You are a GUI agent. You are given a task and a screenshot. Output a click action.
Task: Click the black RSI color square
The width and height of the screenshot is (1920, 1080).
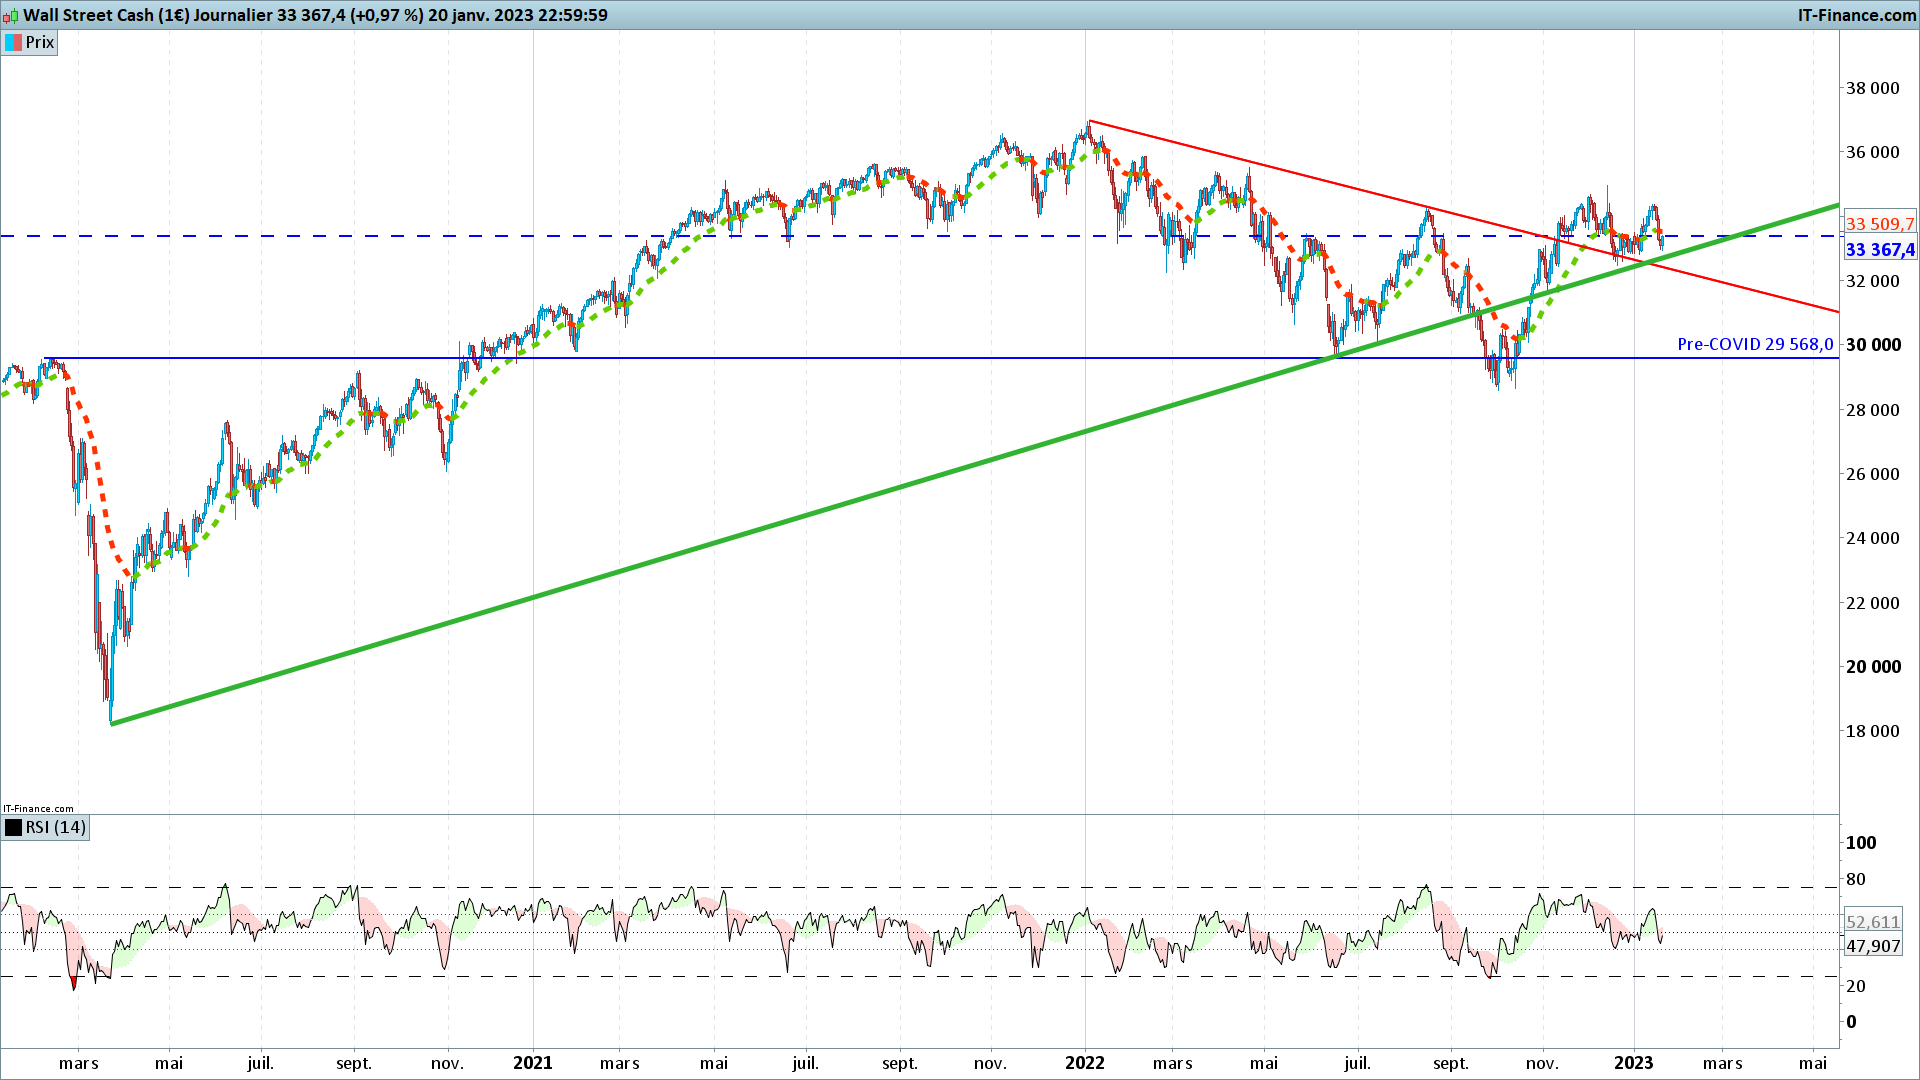(14, 828)
